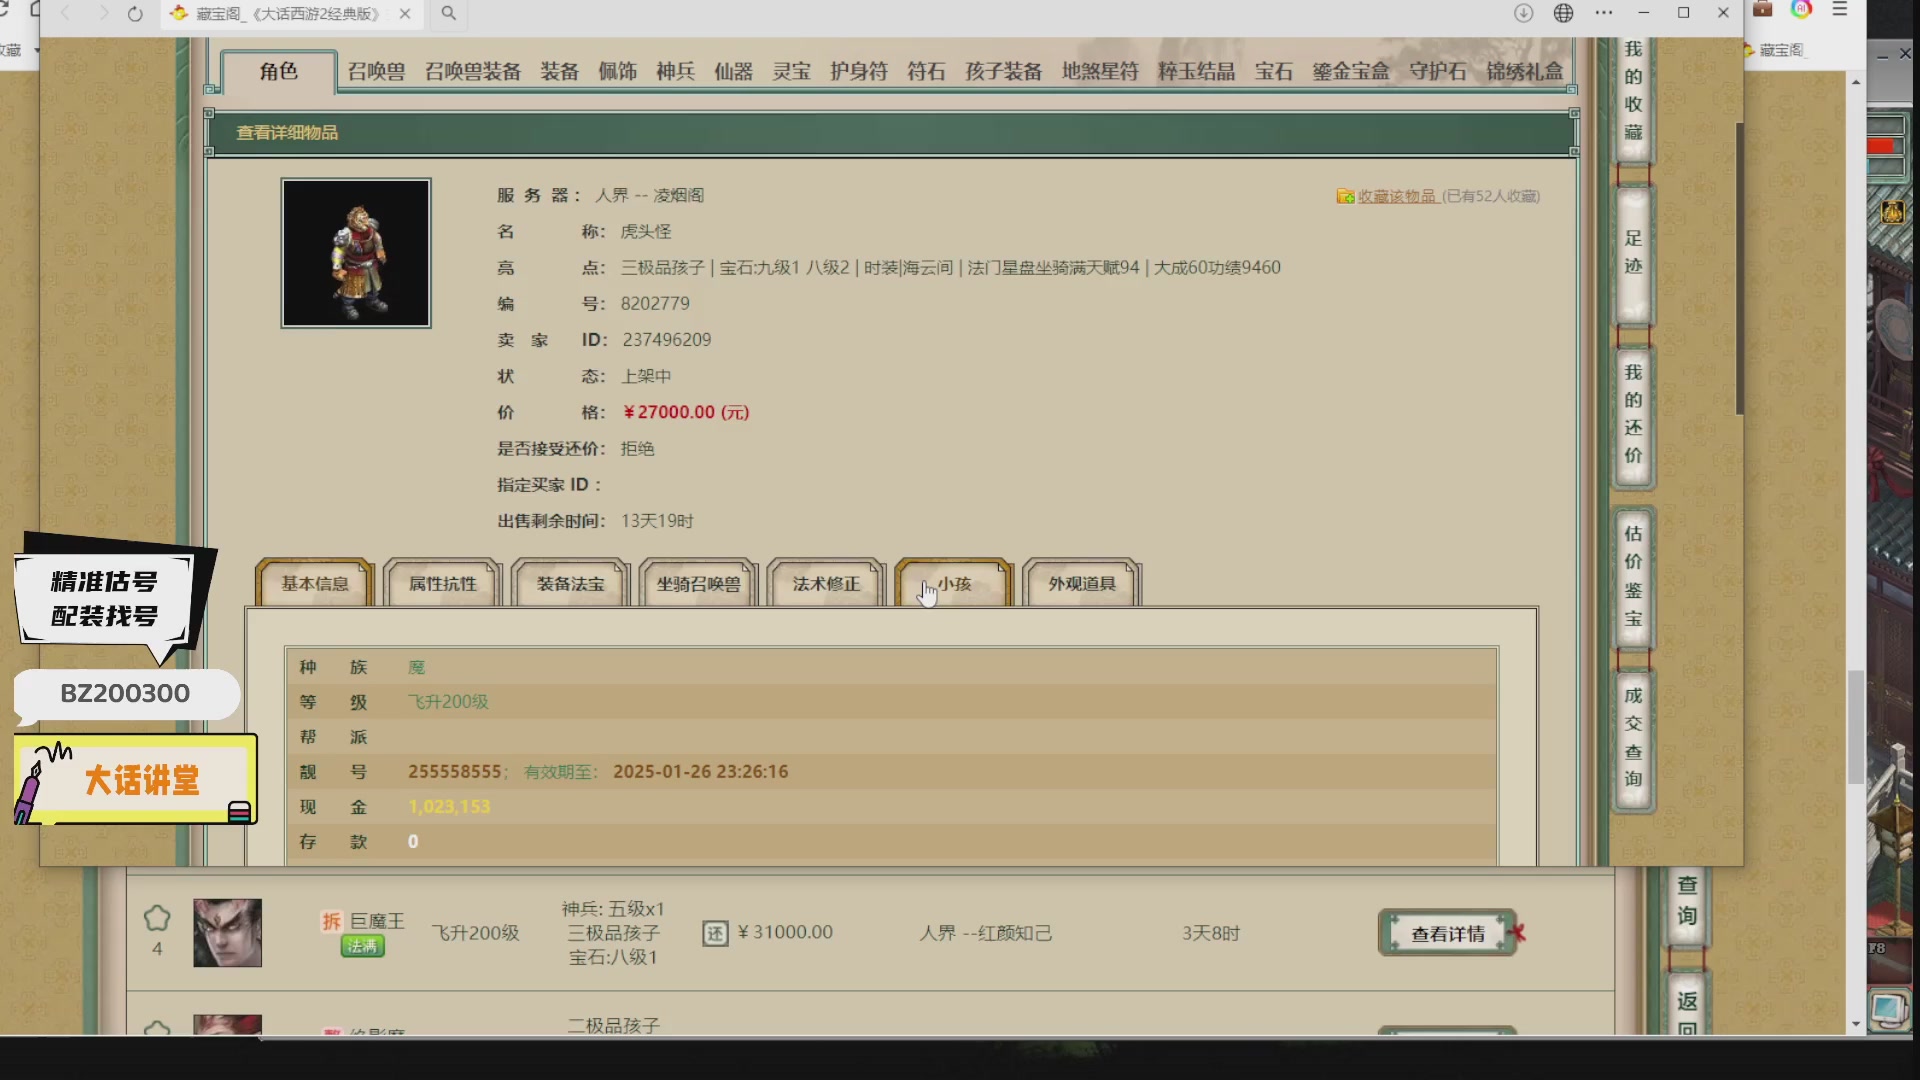This screenshot has height=1080, width=1920.
Task: Click the red ¥31000.00 price text
Action: (785, 932)
